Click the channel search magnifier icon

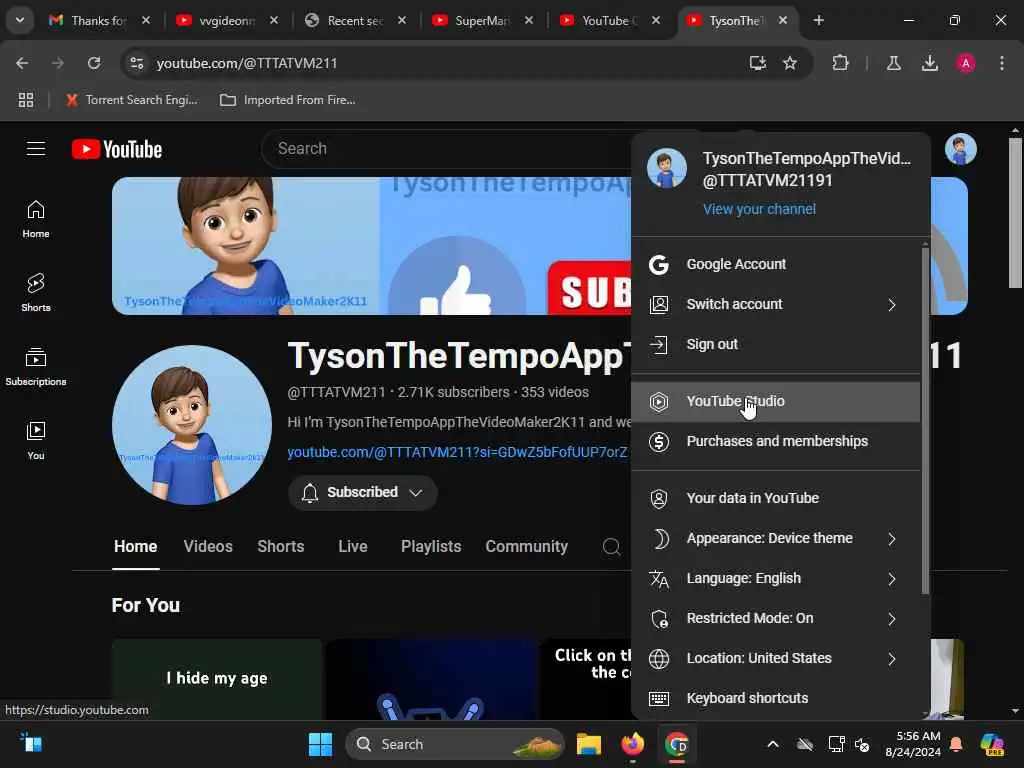pyautogui.click(x=611, y=547)
